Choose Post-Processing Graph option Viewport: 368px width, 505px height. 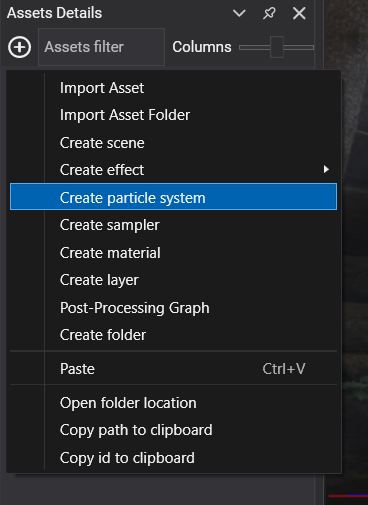coord(173,308)
